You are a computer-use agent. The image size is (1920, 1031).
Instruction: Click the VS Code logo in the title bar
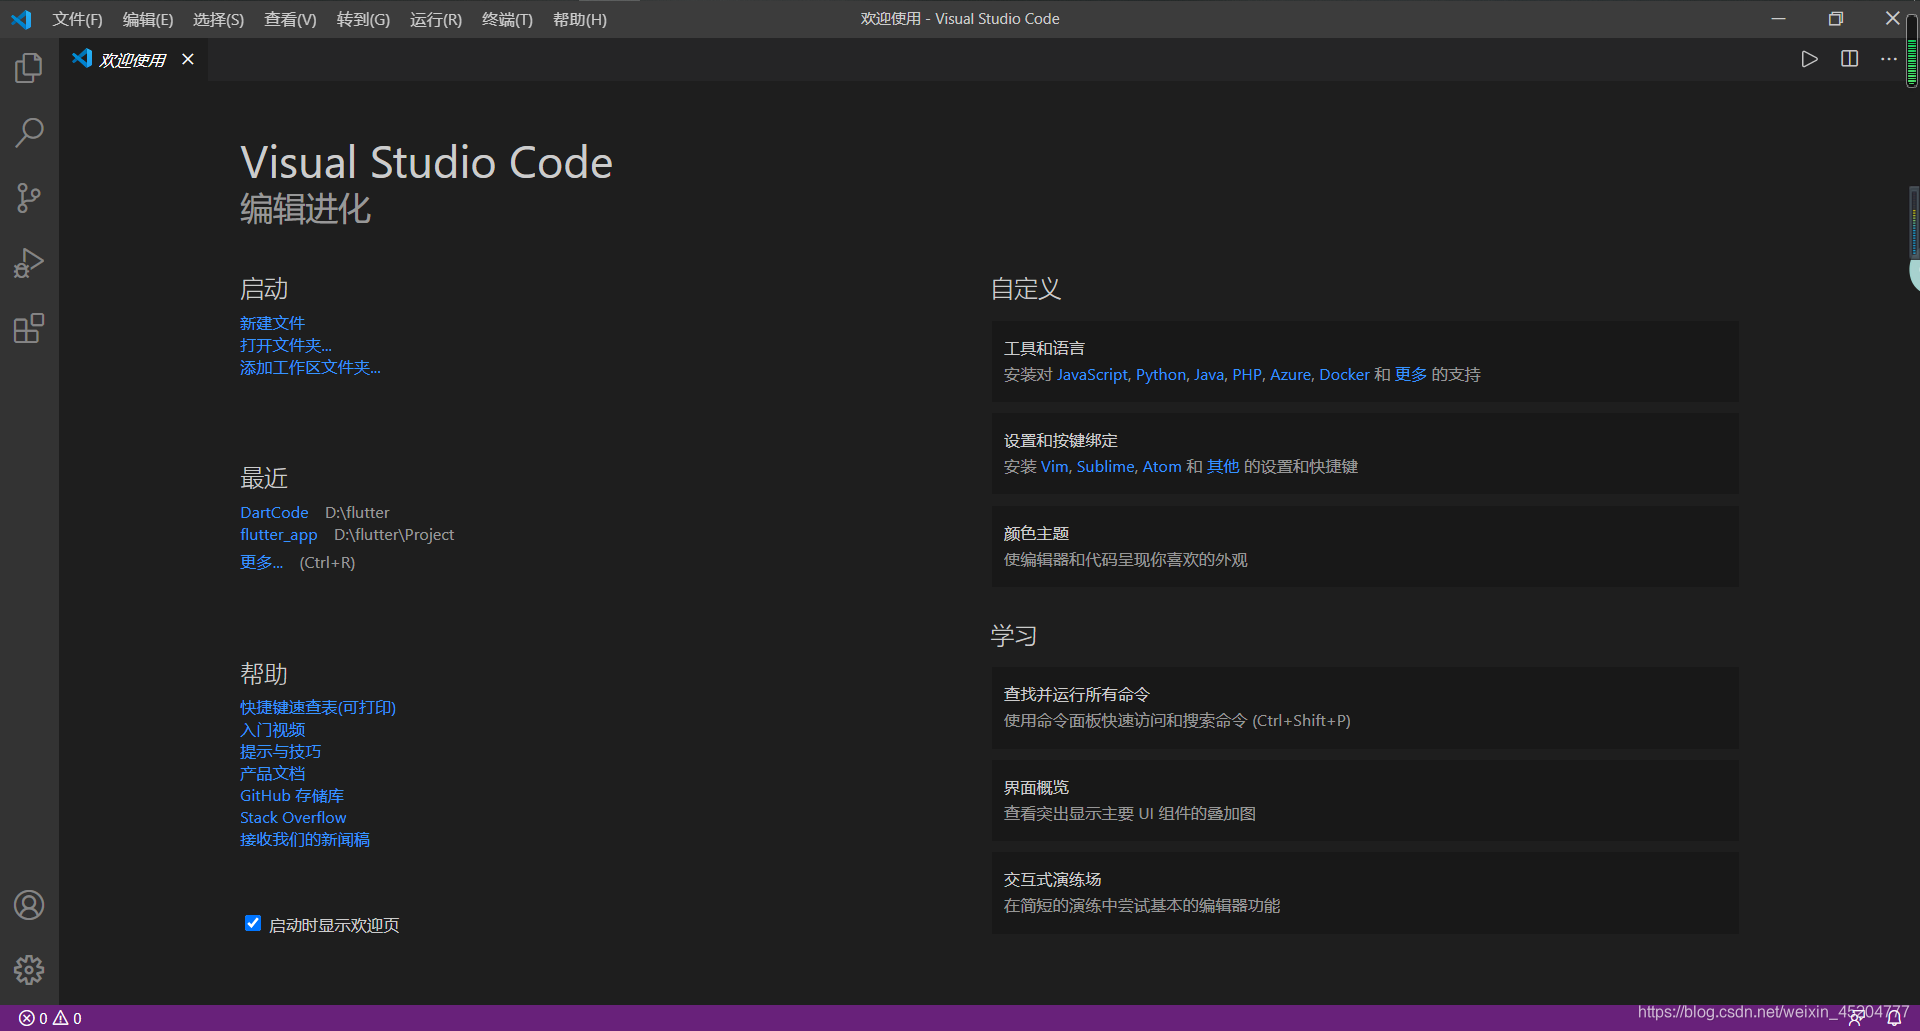click(x=21, y=19)
